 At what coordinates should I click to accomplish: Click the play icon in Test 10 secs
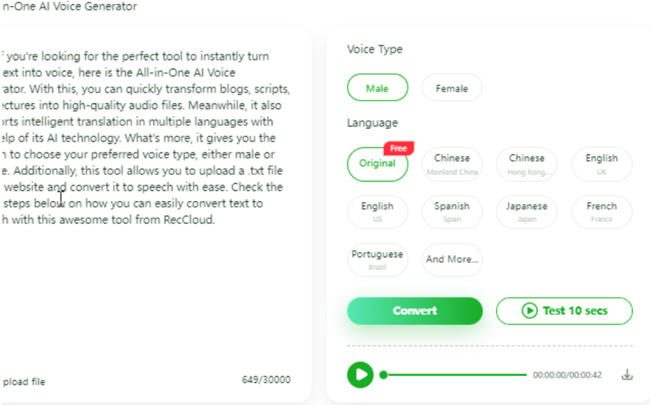529,310
